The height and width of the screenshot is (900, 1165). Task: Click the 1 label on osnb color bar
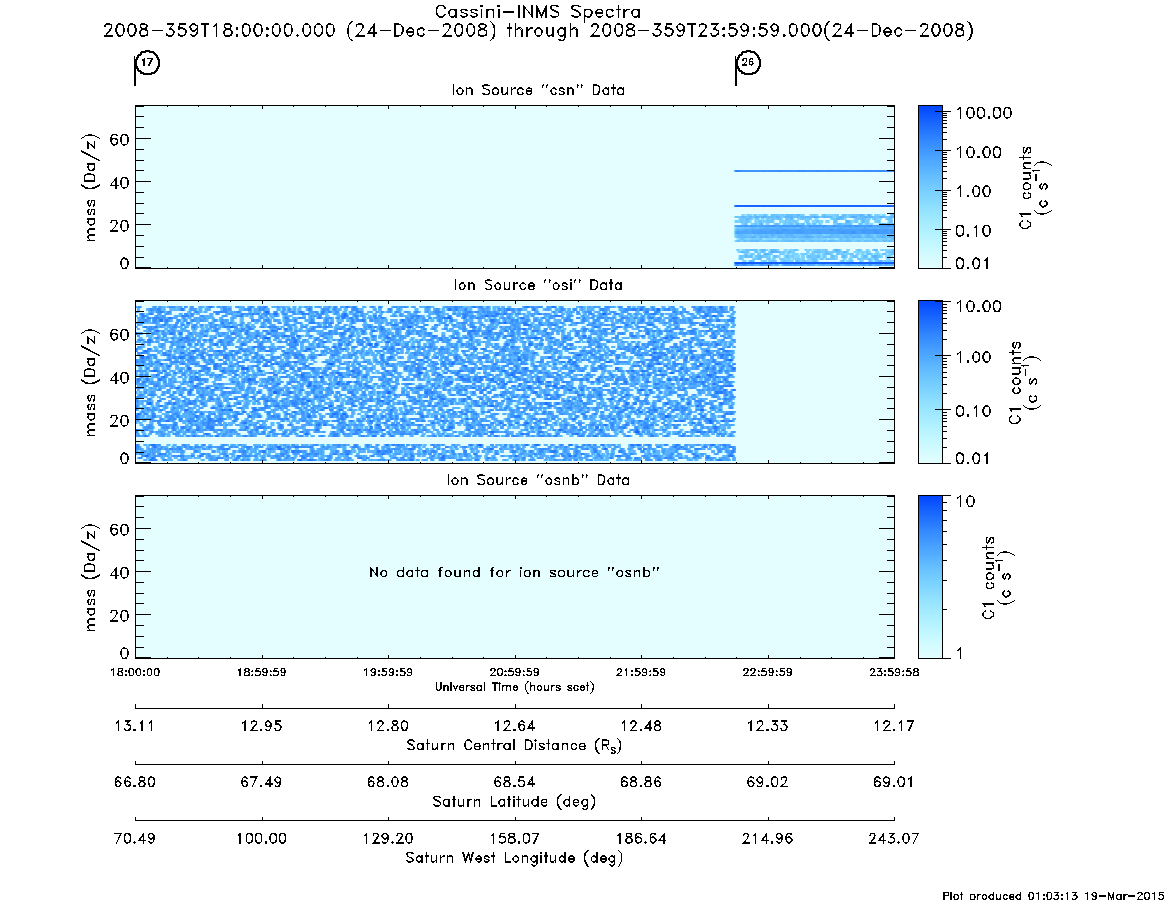pos(959,653)
